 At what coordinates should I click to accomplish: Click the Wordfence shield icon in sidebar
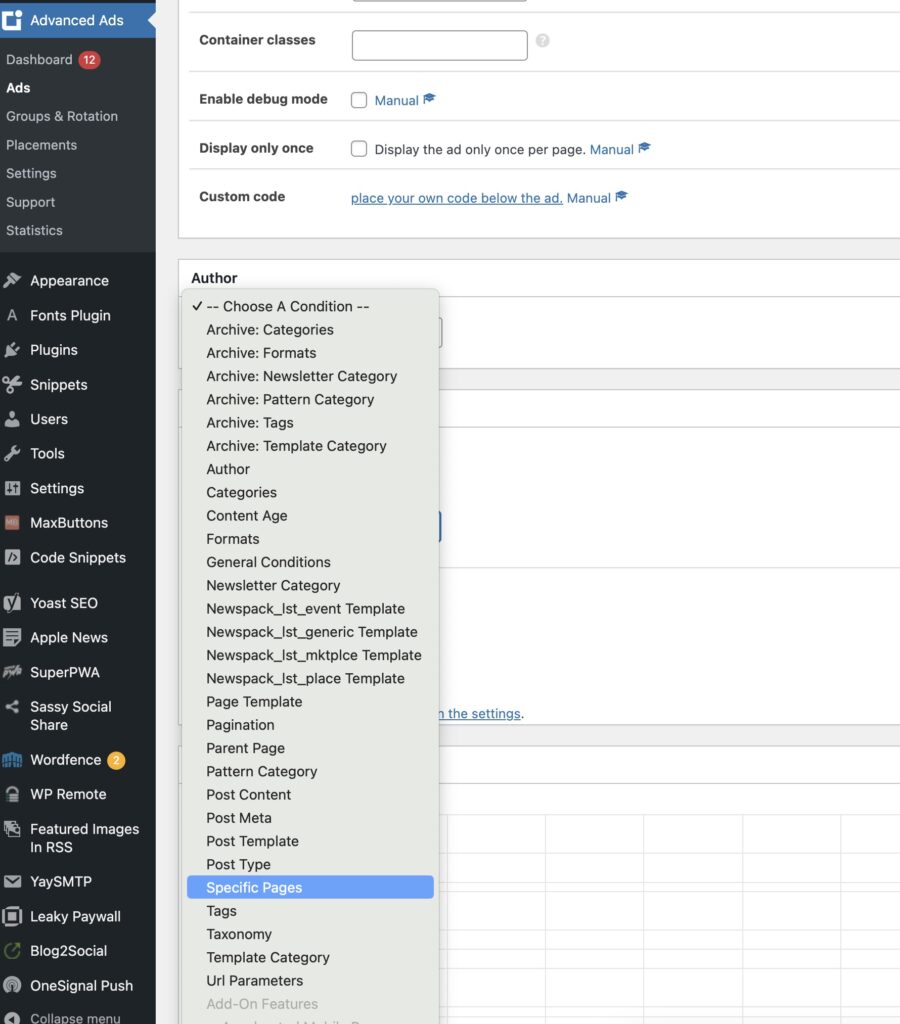coord(12,760)
